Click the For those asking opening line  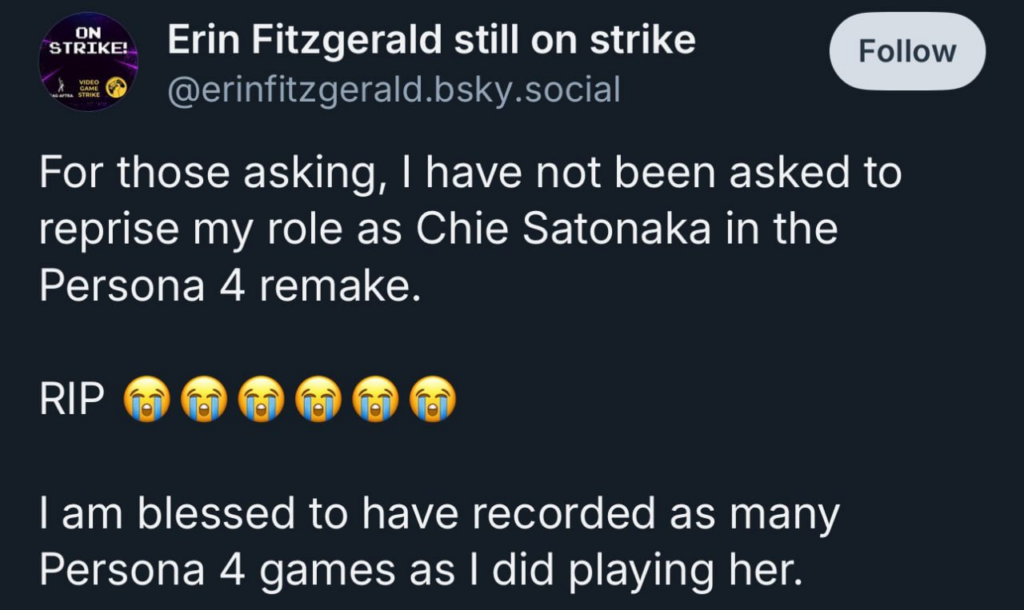pyautogui.click(x=208, y=173)
